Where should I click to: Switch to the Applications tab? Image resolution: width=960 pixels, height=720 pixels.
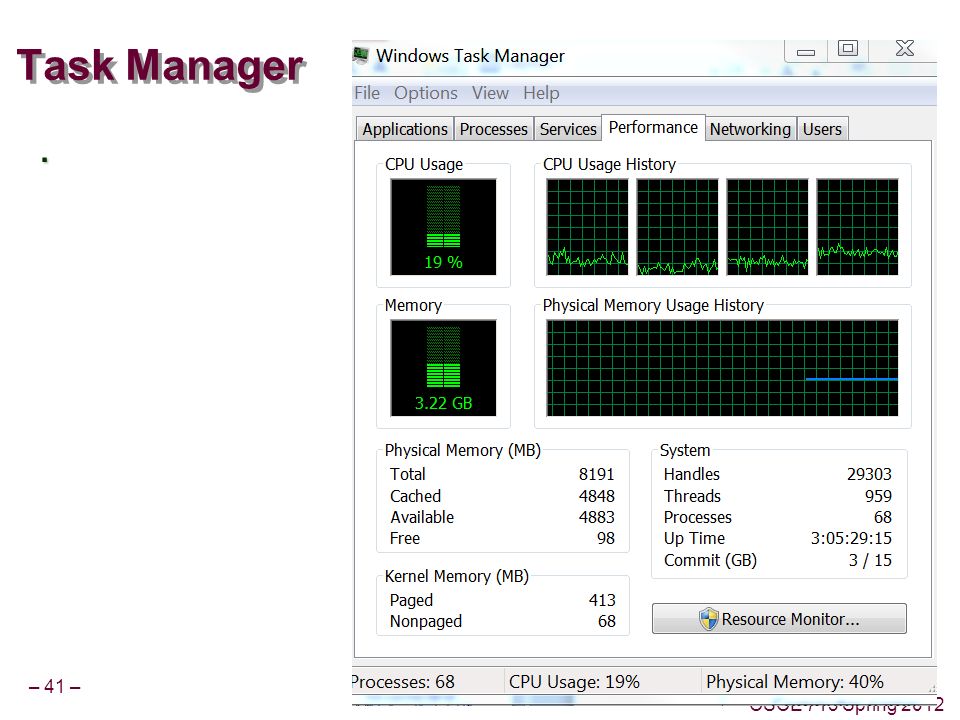(x=405, y=129)
